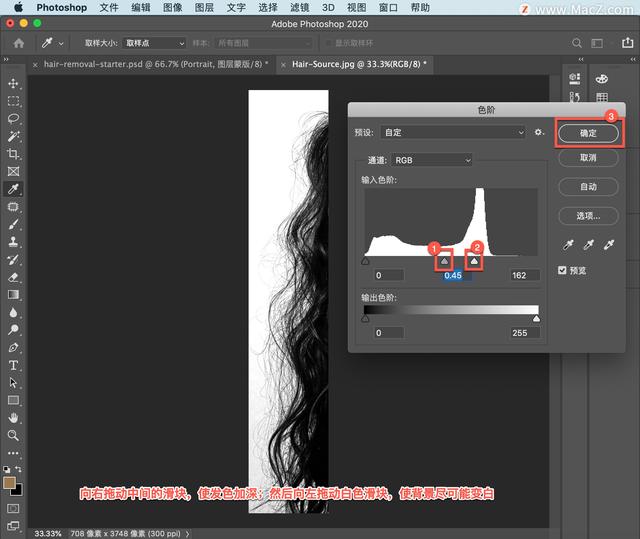The image size is (640, 539).
Task: Expand the left toolbar double-arrow
Action: pyautogui.click(x=6, y=60)
